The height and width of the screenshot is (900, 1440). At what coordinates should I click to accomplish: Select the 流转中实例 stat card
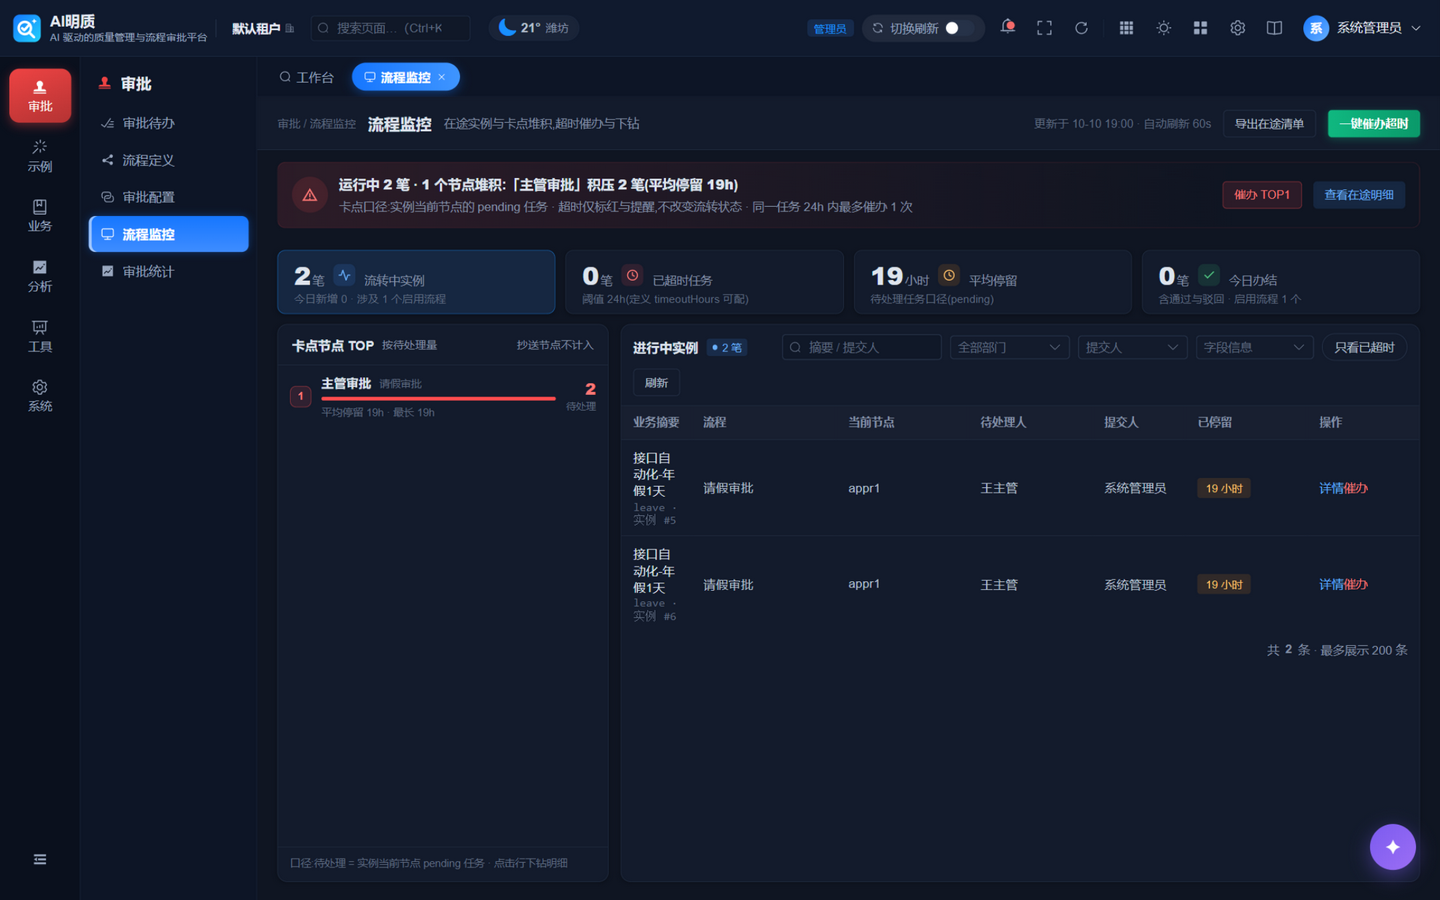tap(416, 282)
